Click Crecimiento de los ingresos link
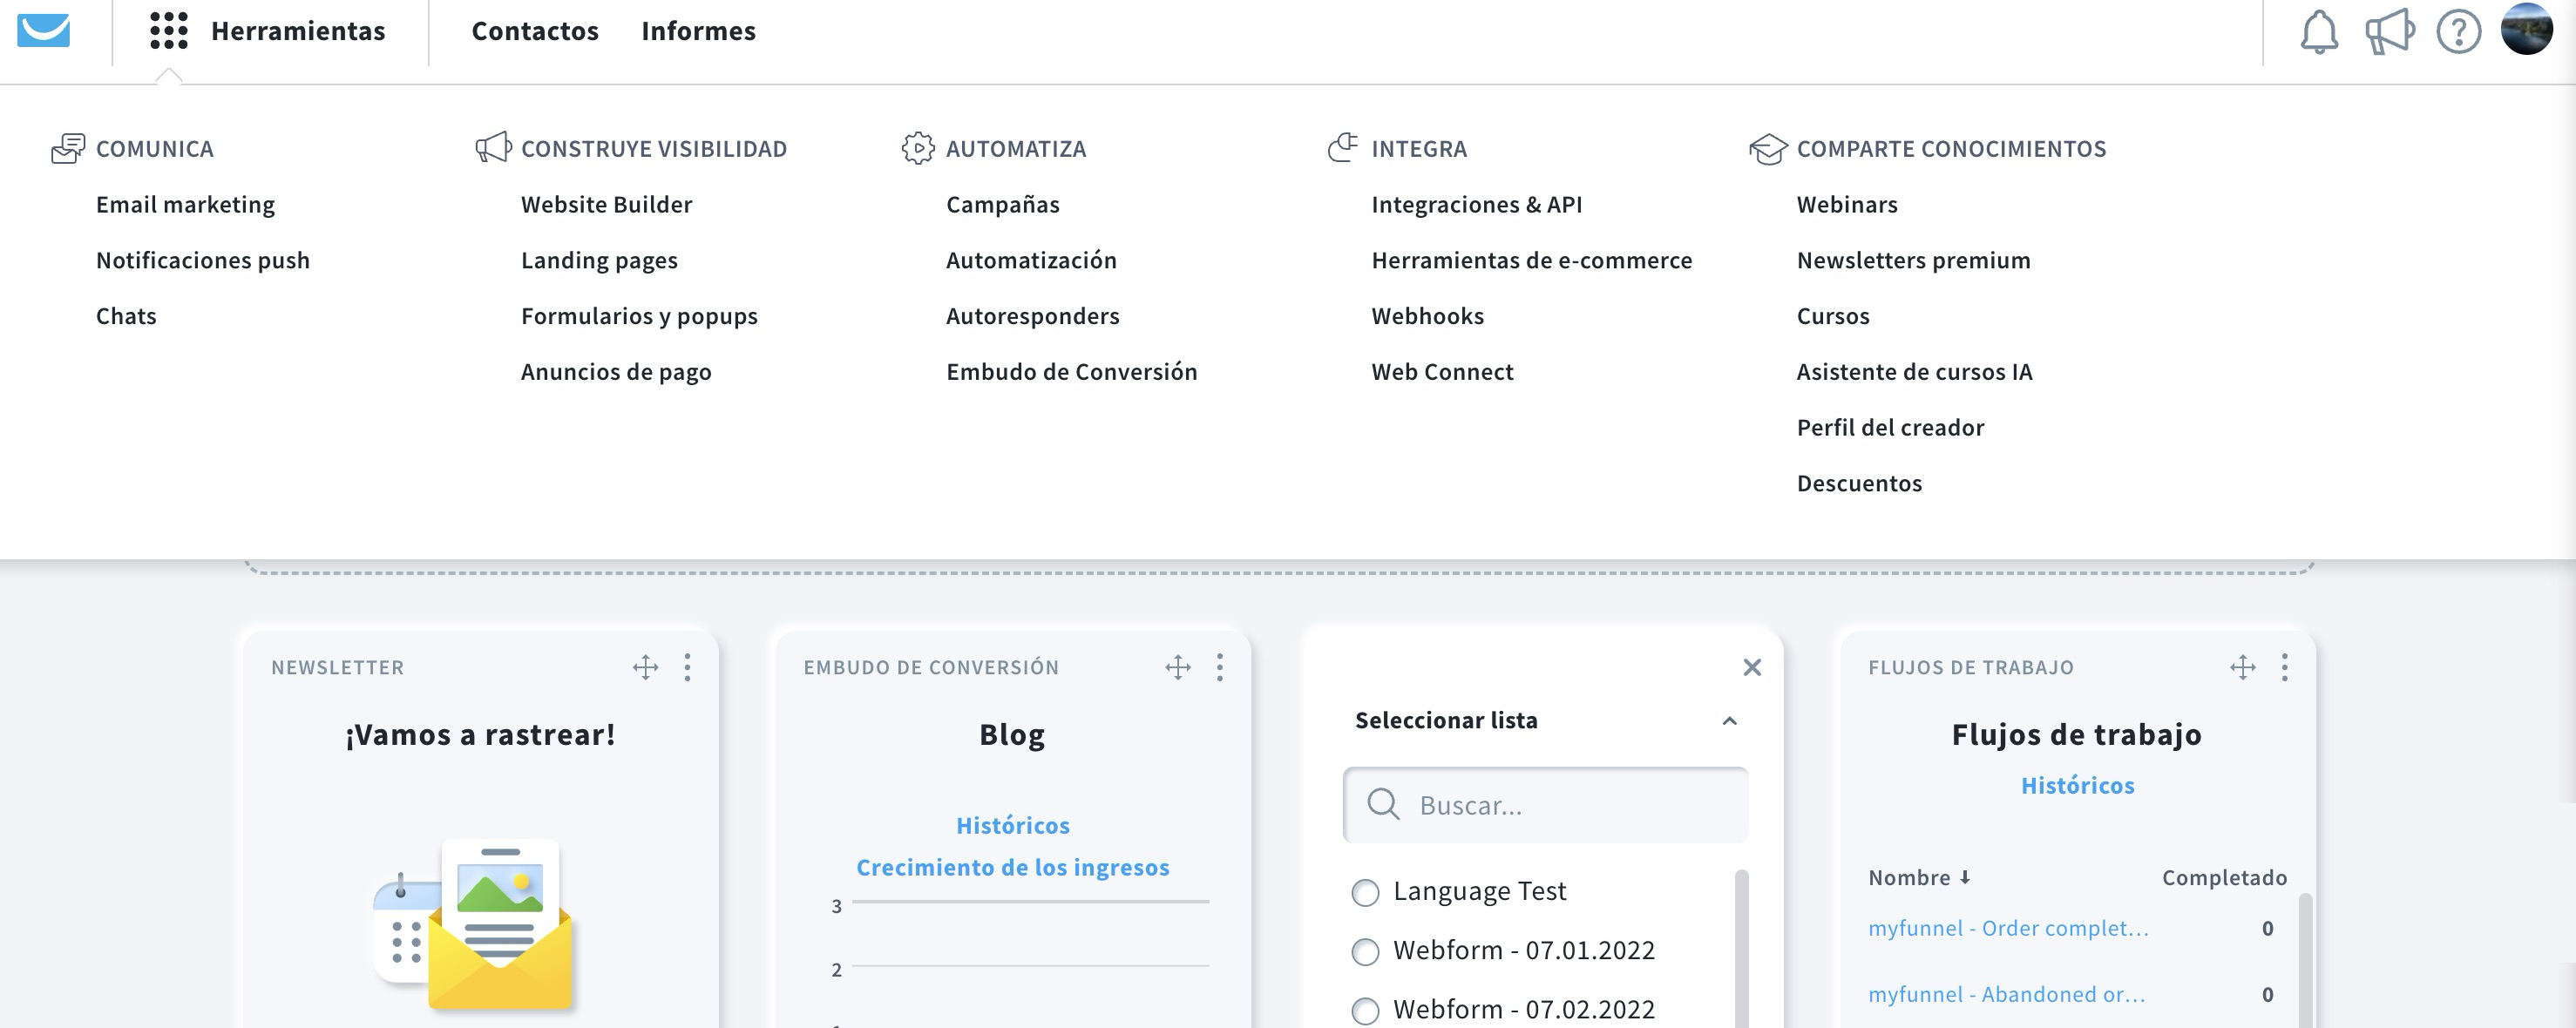Image resolution: width=2576 pixels, height=1028 pixels. pyautogui.click(x=1012, y=867)
